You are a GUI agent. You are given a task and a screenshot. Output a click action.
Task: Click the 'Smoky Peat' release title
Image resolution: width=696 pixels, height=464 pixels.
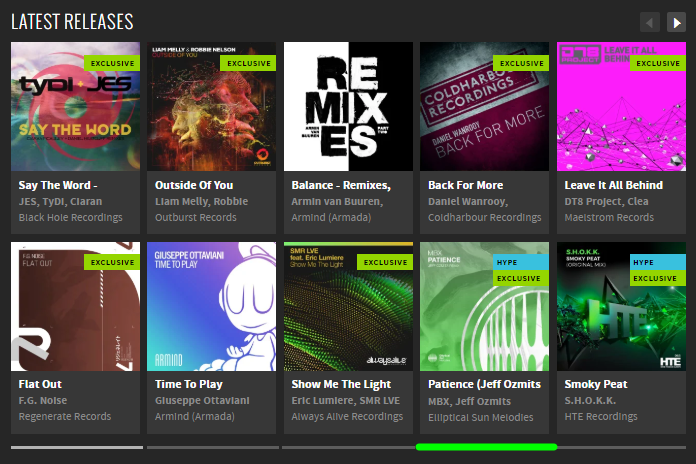596,384
